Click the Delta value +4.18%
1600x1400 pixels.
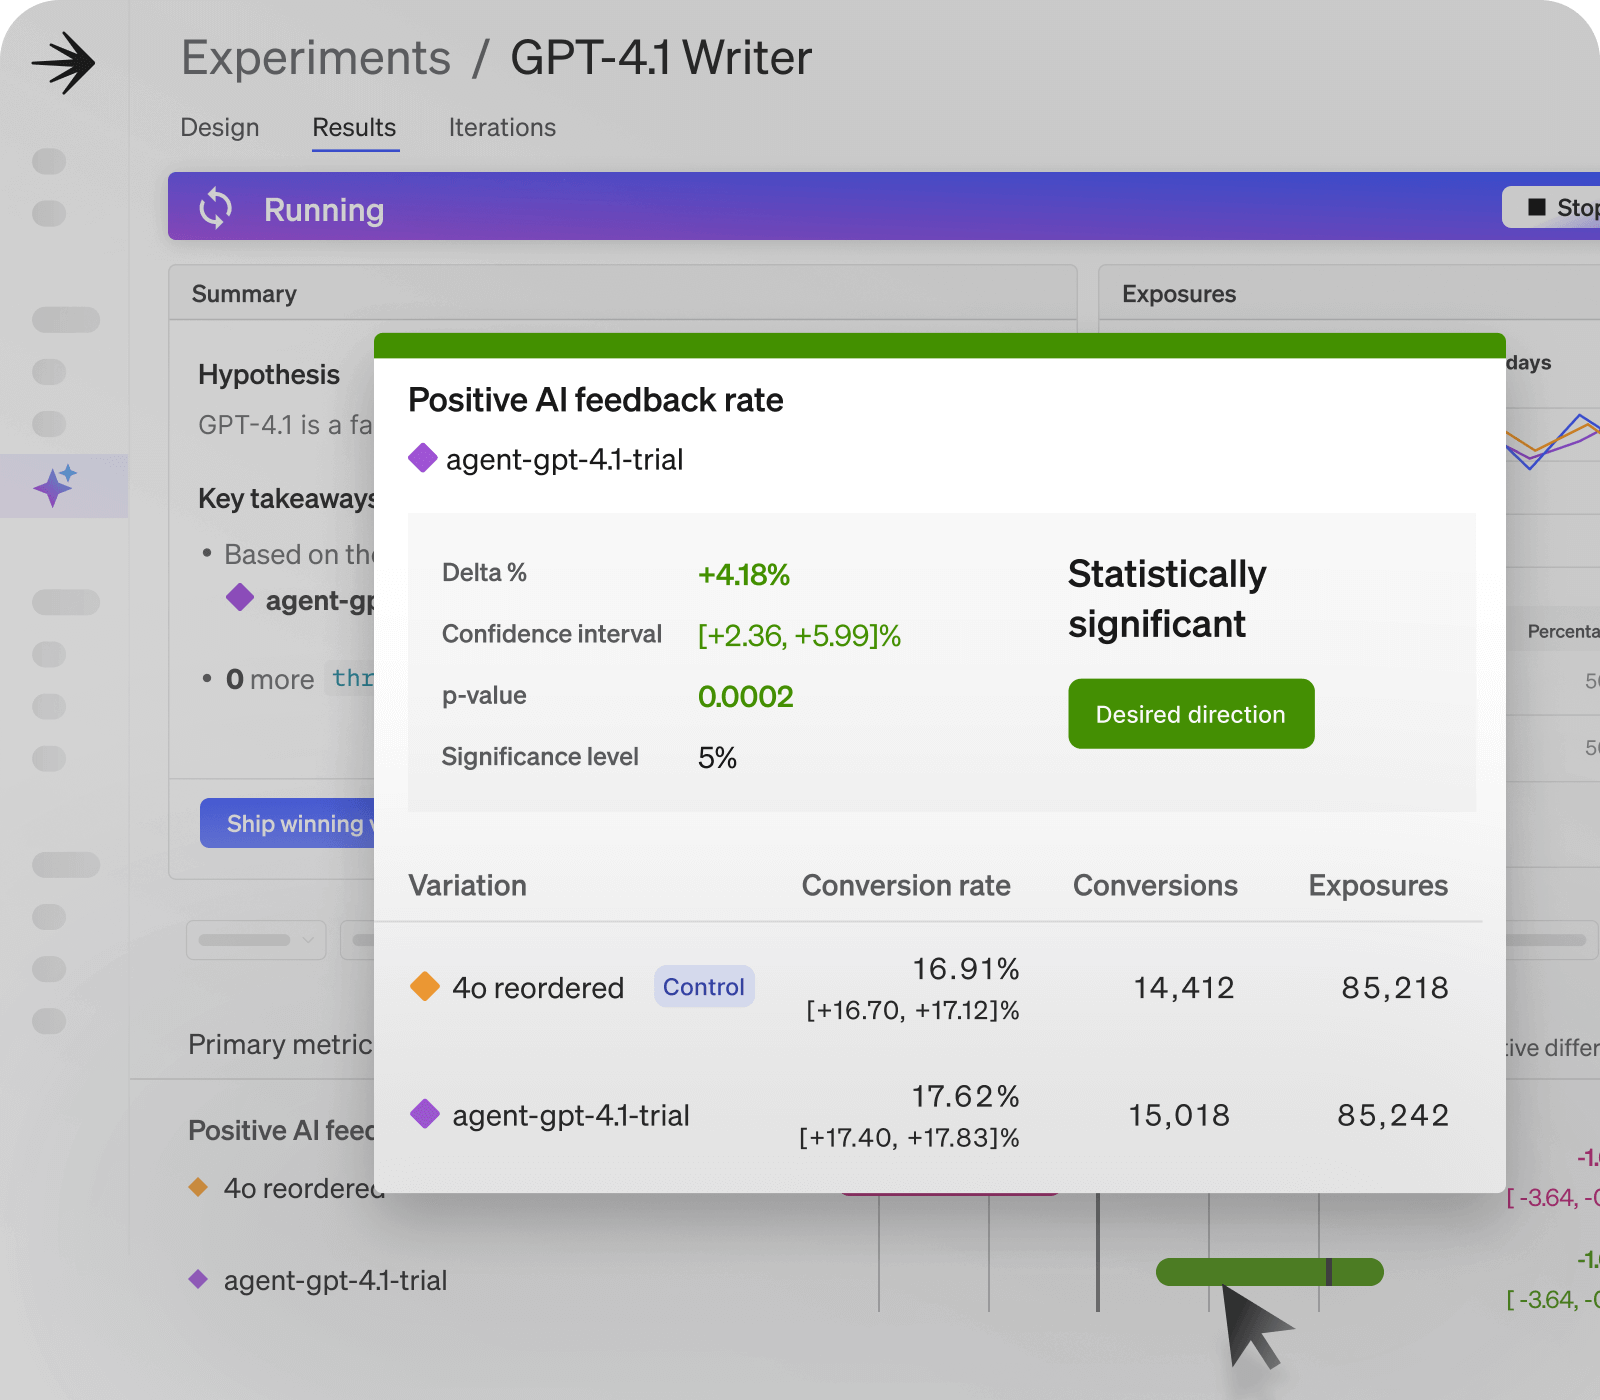click(x=744, y=575)
